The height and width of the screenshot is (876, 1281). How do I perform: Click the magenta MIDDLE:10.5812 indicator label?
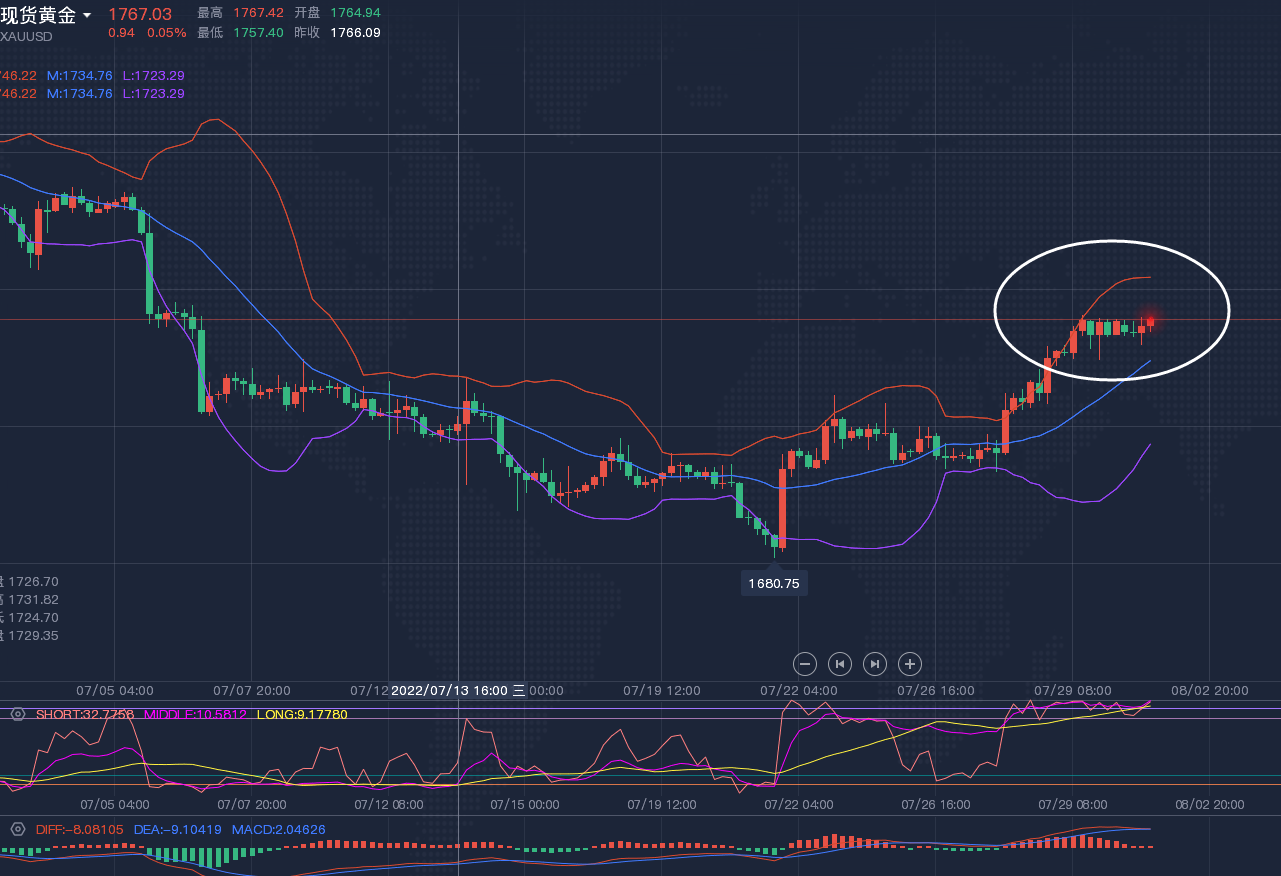pos(196,715)
